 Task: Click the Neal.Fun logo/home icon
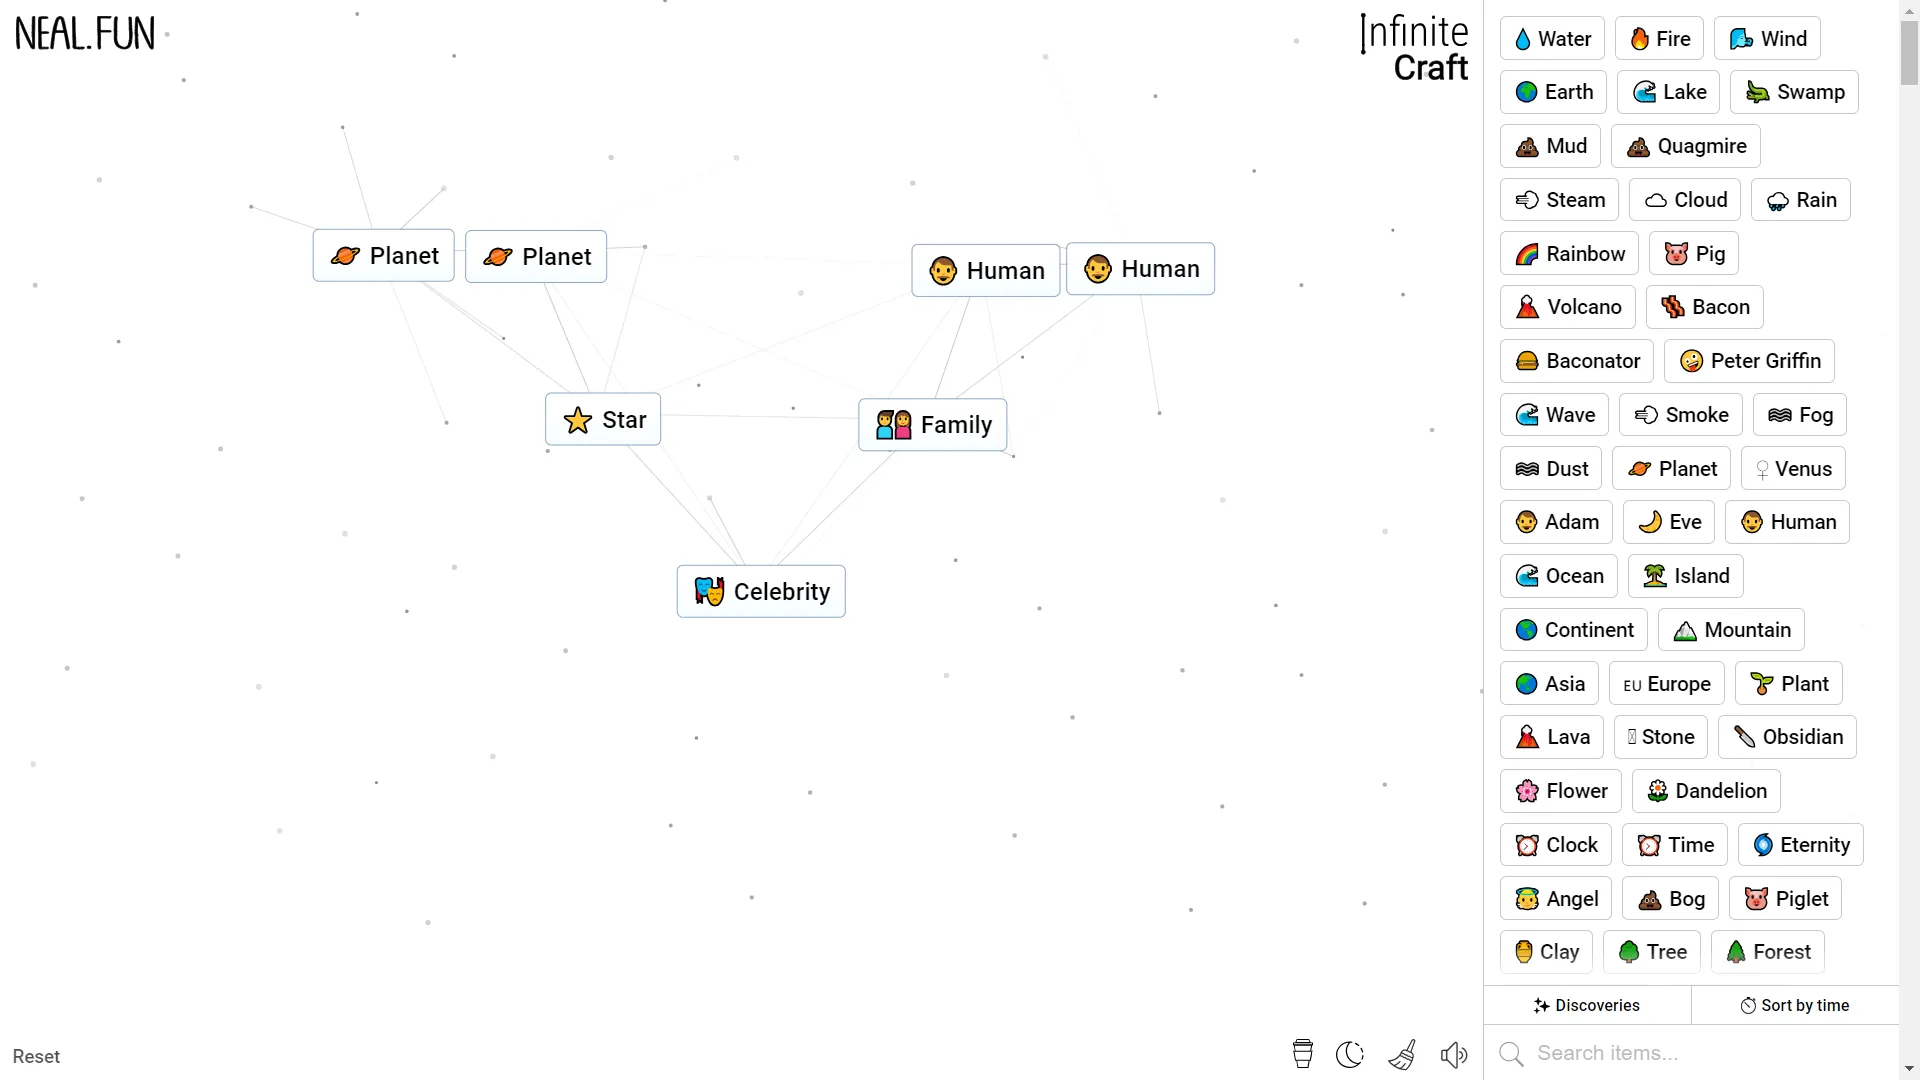coord(84,33)
